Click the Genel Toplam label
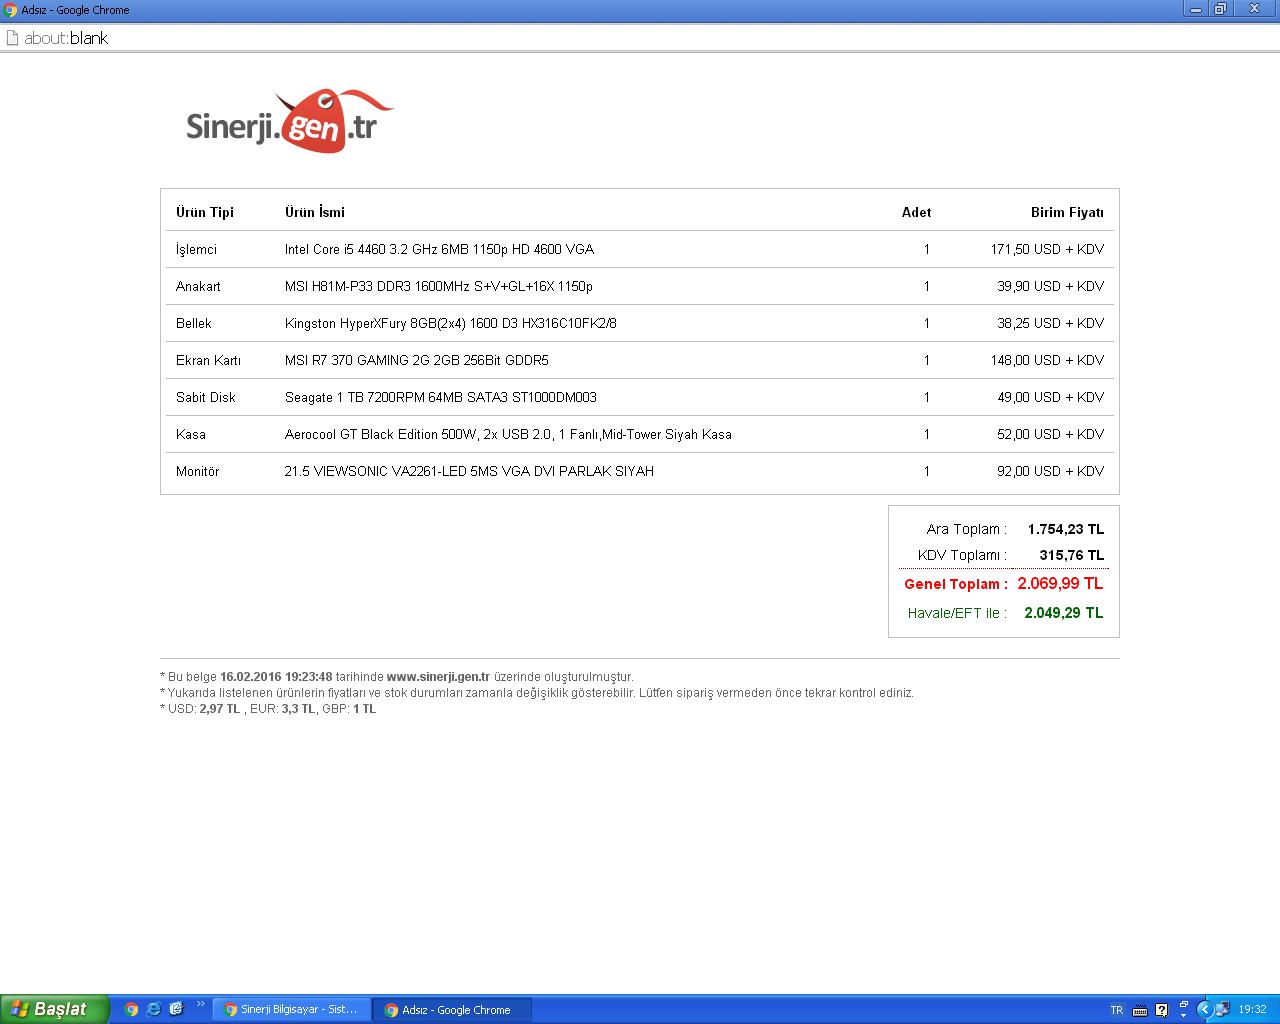Image resolution: width=1280 pixels, height=1024 pixels. [956, 584]
